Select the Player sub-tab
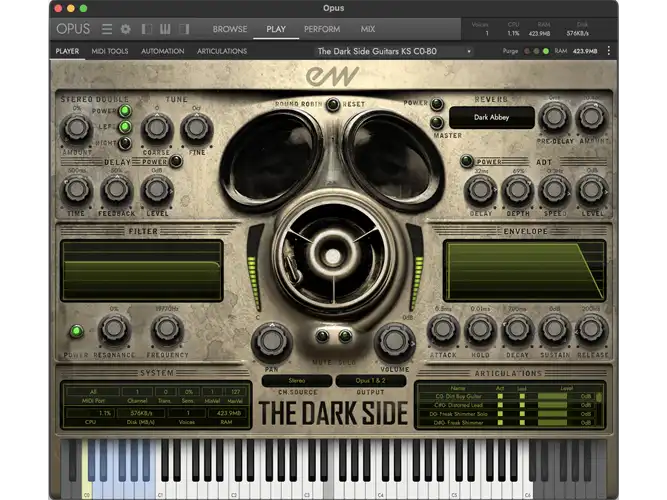Screen dimensions: 667x500 tap(67, 51)
